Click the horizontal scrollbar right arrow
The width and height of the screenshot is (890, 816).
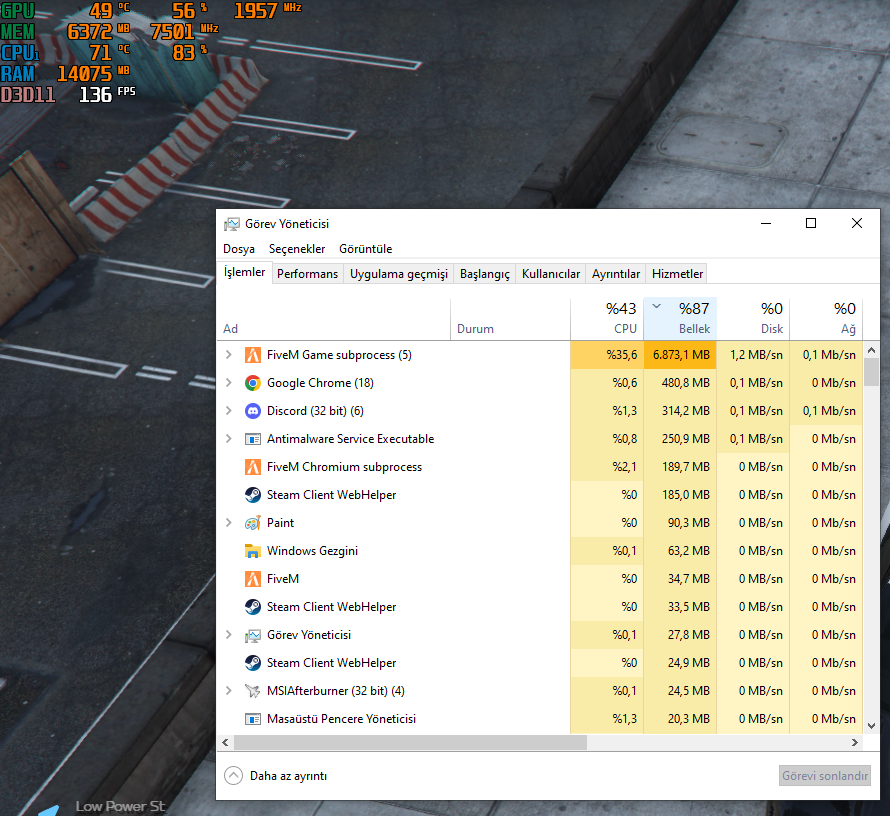pos(855,742)
